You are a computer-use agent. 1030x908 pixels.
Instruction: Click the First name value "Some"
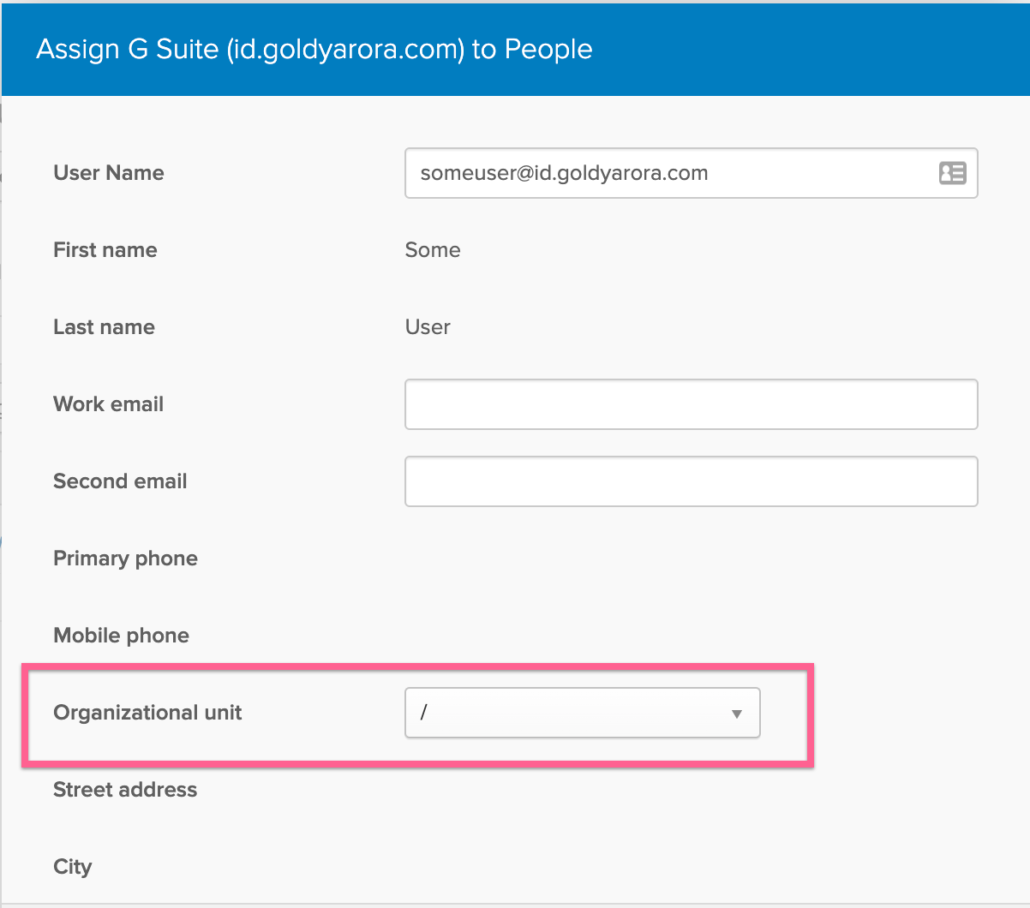(x=432, y=250)
